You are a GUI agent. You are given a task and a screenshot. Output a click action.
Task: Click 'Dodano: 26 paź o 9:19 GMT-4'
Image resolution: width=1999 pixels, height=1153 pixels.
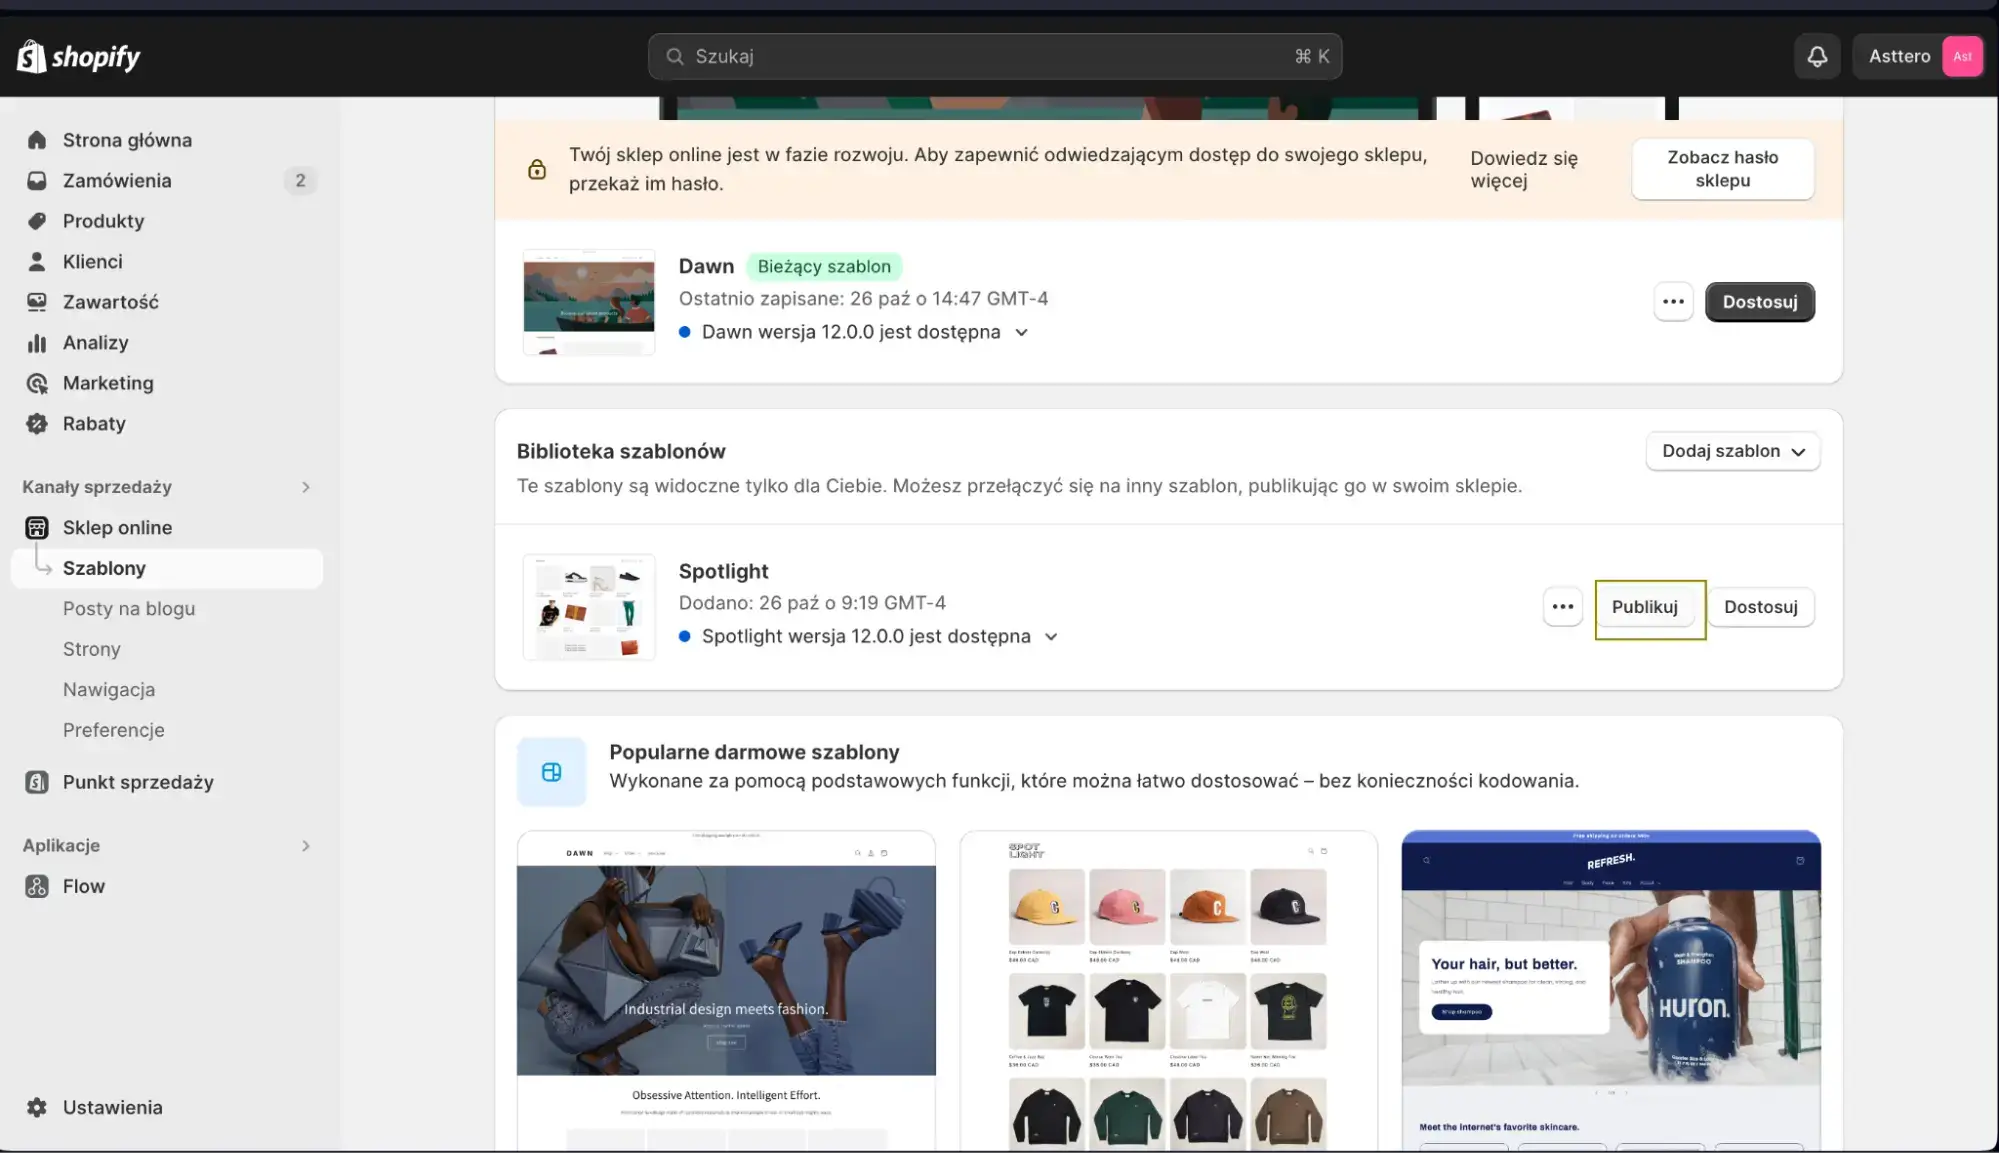[x=812, y=603]
